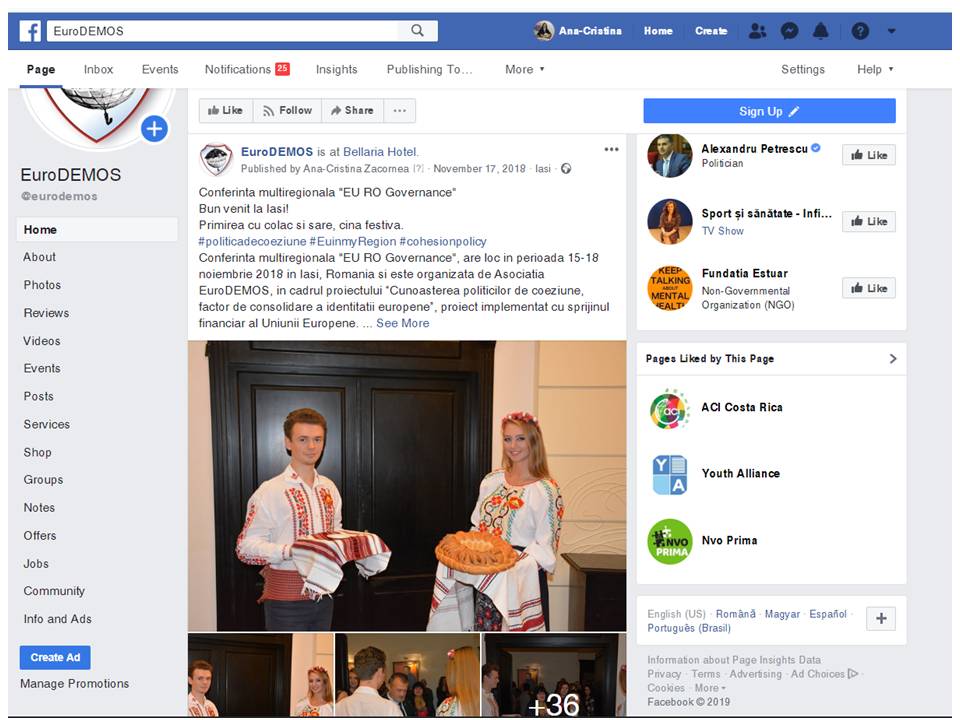
Task: Open Photos in the sidebar
Action: tap(42, 285)
